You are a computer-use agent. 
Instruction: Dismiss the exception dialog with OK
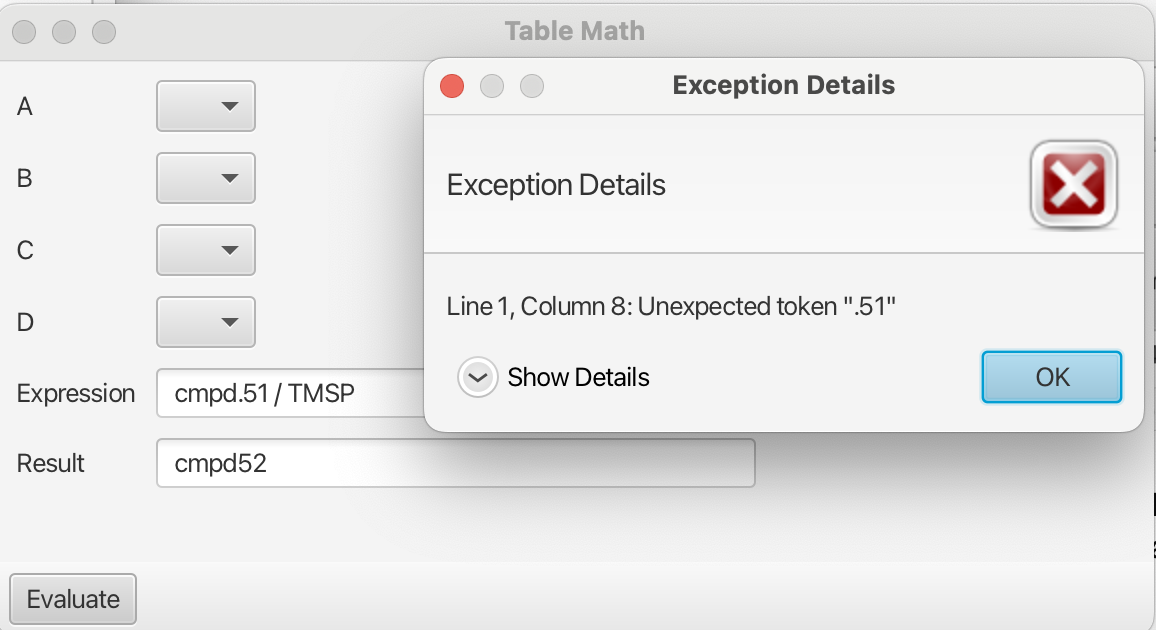pyautogui.click(x=1052, y=377)
